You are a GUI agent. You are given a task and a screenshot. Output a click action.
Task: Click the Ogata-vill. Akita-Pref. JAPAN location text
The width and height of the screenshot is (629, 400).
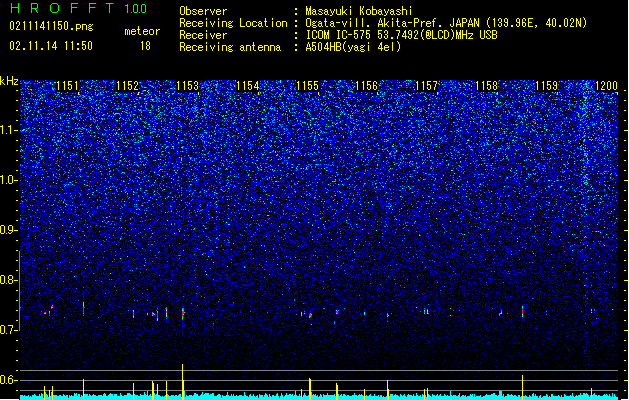(446, 23)
